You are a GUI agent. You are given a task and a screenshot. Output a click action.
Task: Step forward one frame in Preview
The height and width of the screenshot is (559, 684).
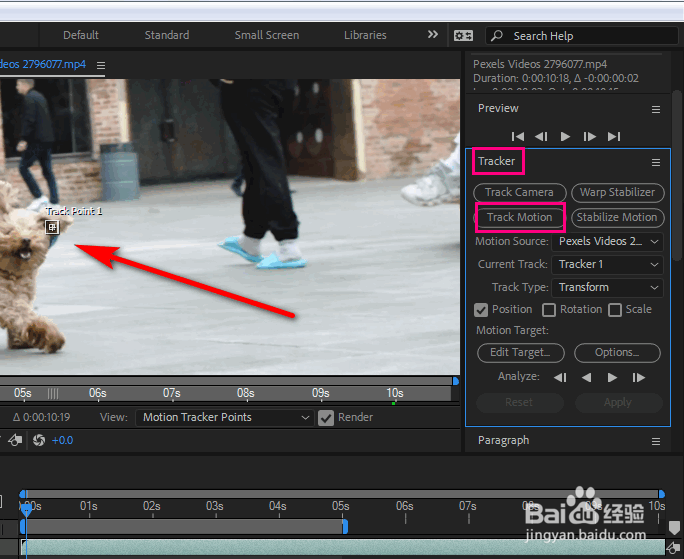coord(589,137)
